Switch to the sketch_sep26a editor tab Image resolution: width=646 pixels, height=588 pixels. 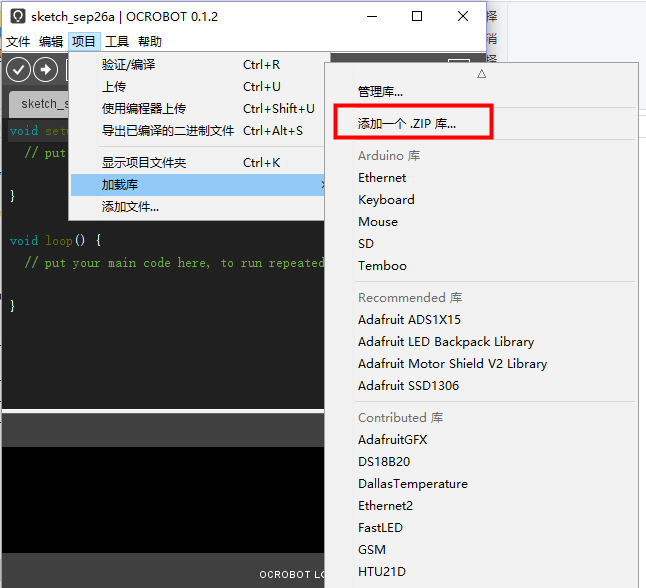pyautogui.click(x=40, y=104)
